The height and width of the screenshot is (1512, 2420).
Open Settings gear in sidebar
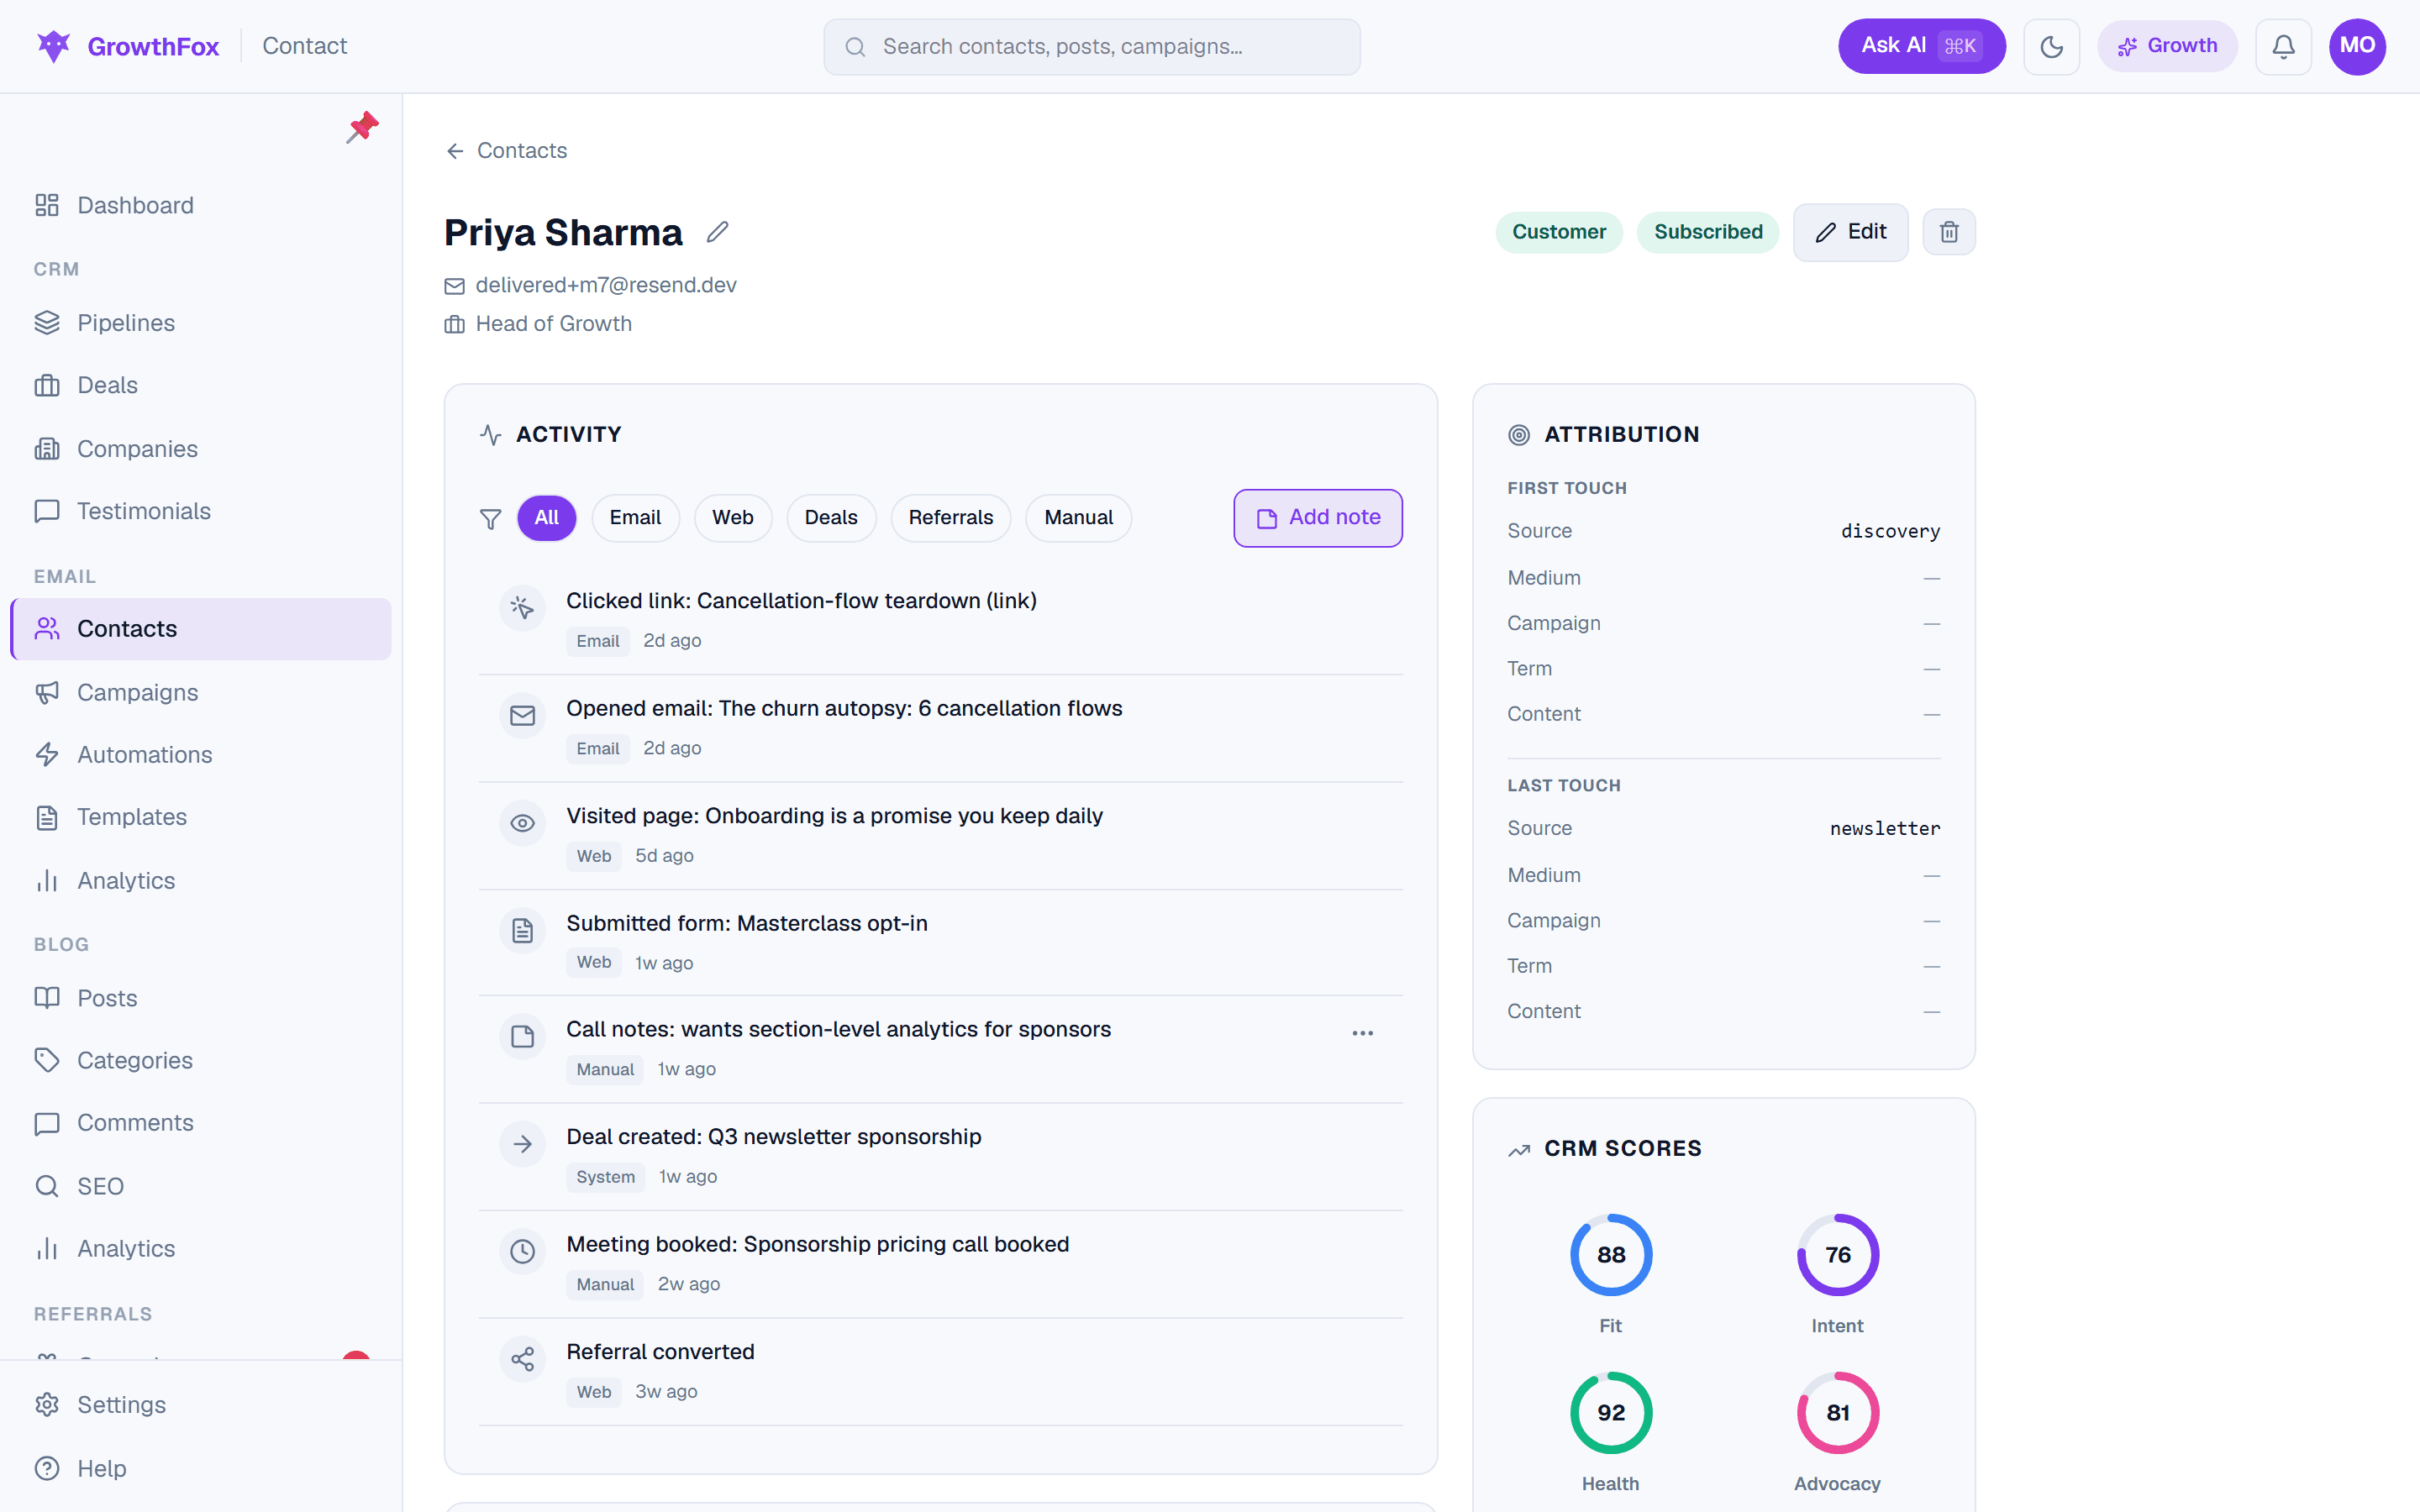(x=201, y=1405)
